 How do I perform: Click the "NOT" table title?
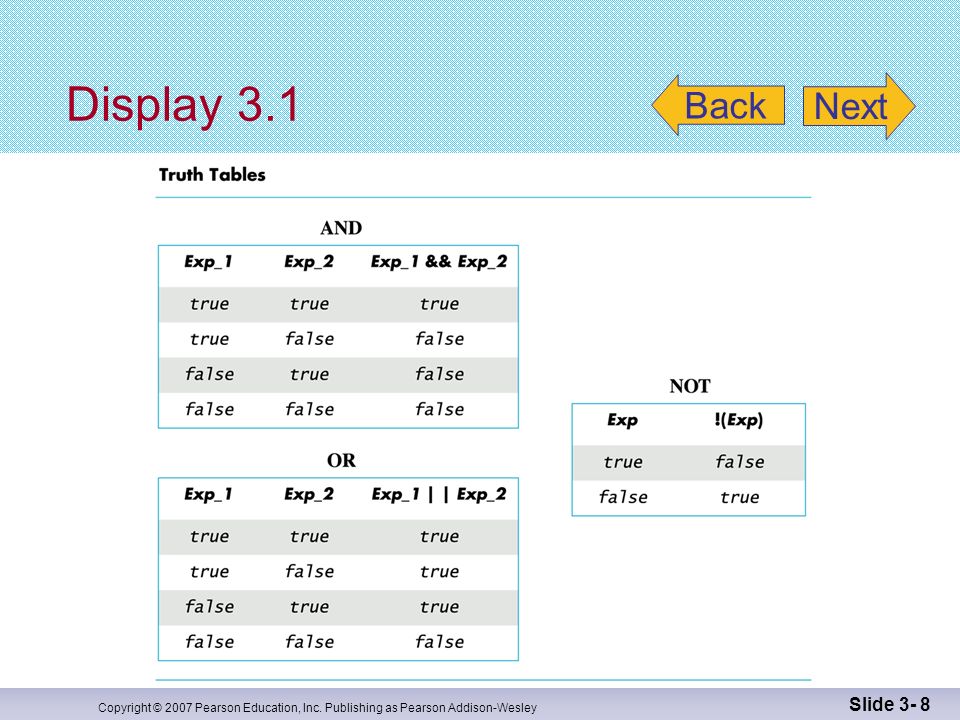(689, 386)
